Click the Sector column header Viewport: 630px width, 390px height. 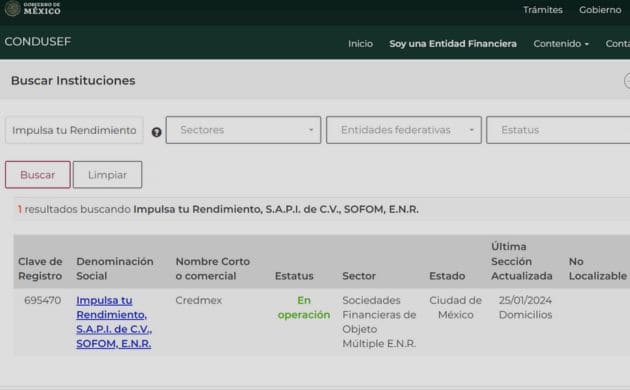(359, 276)
